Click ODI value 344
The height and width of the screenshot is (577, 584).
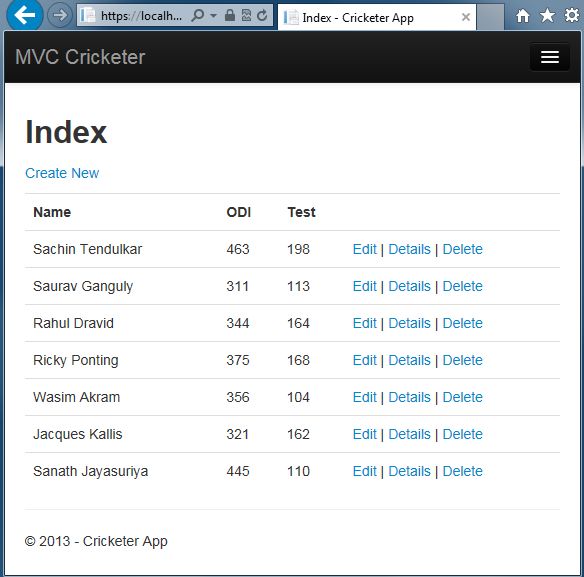pos(238,323)
